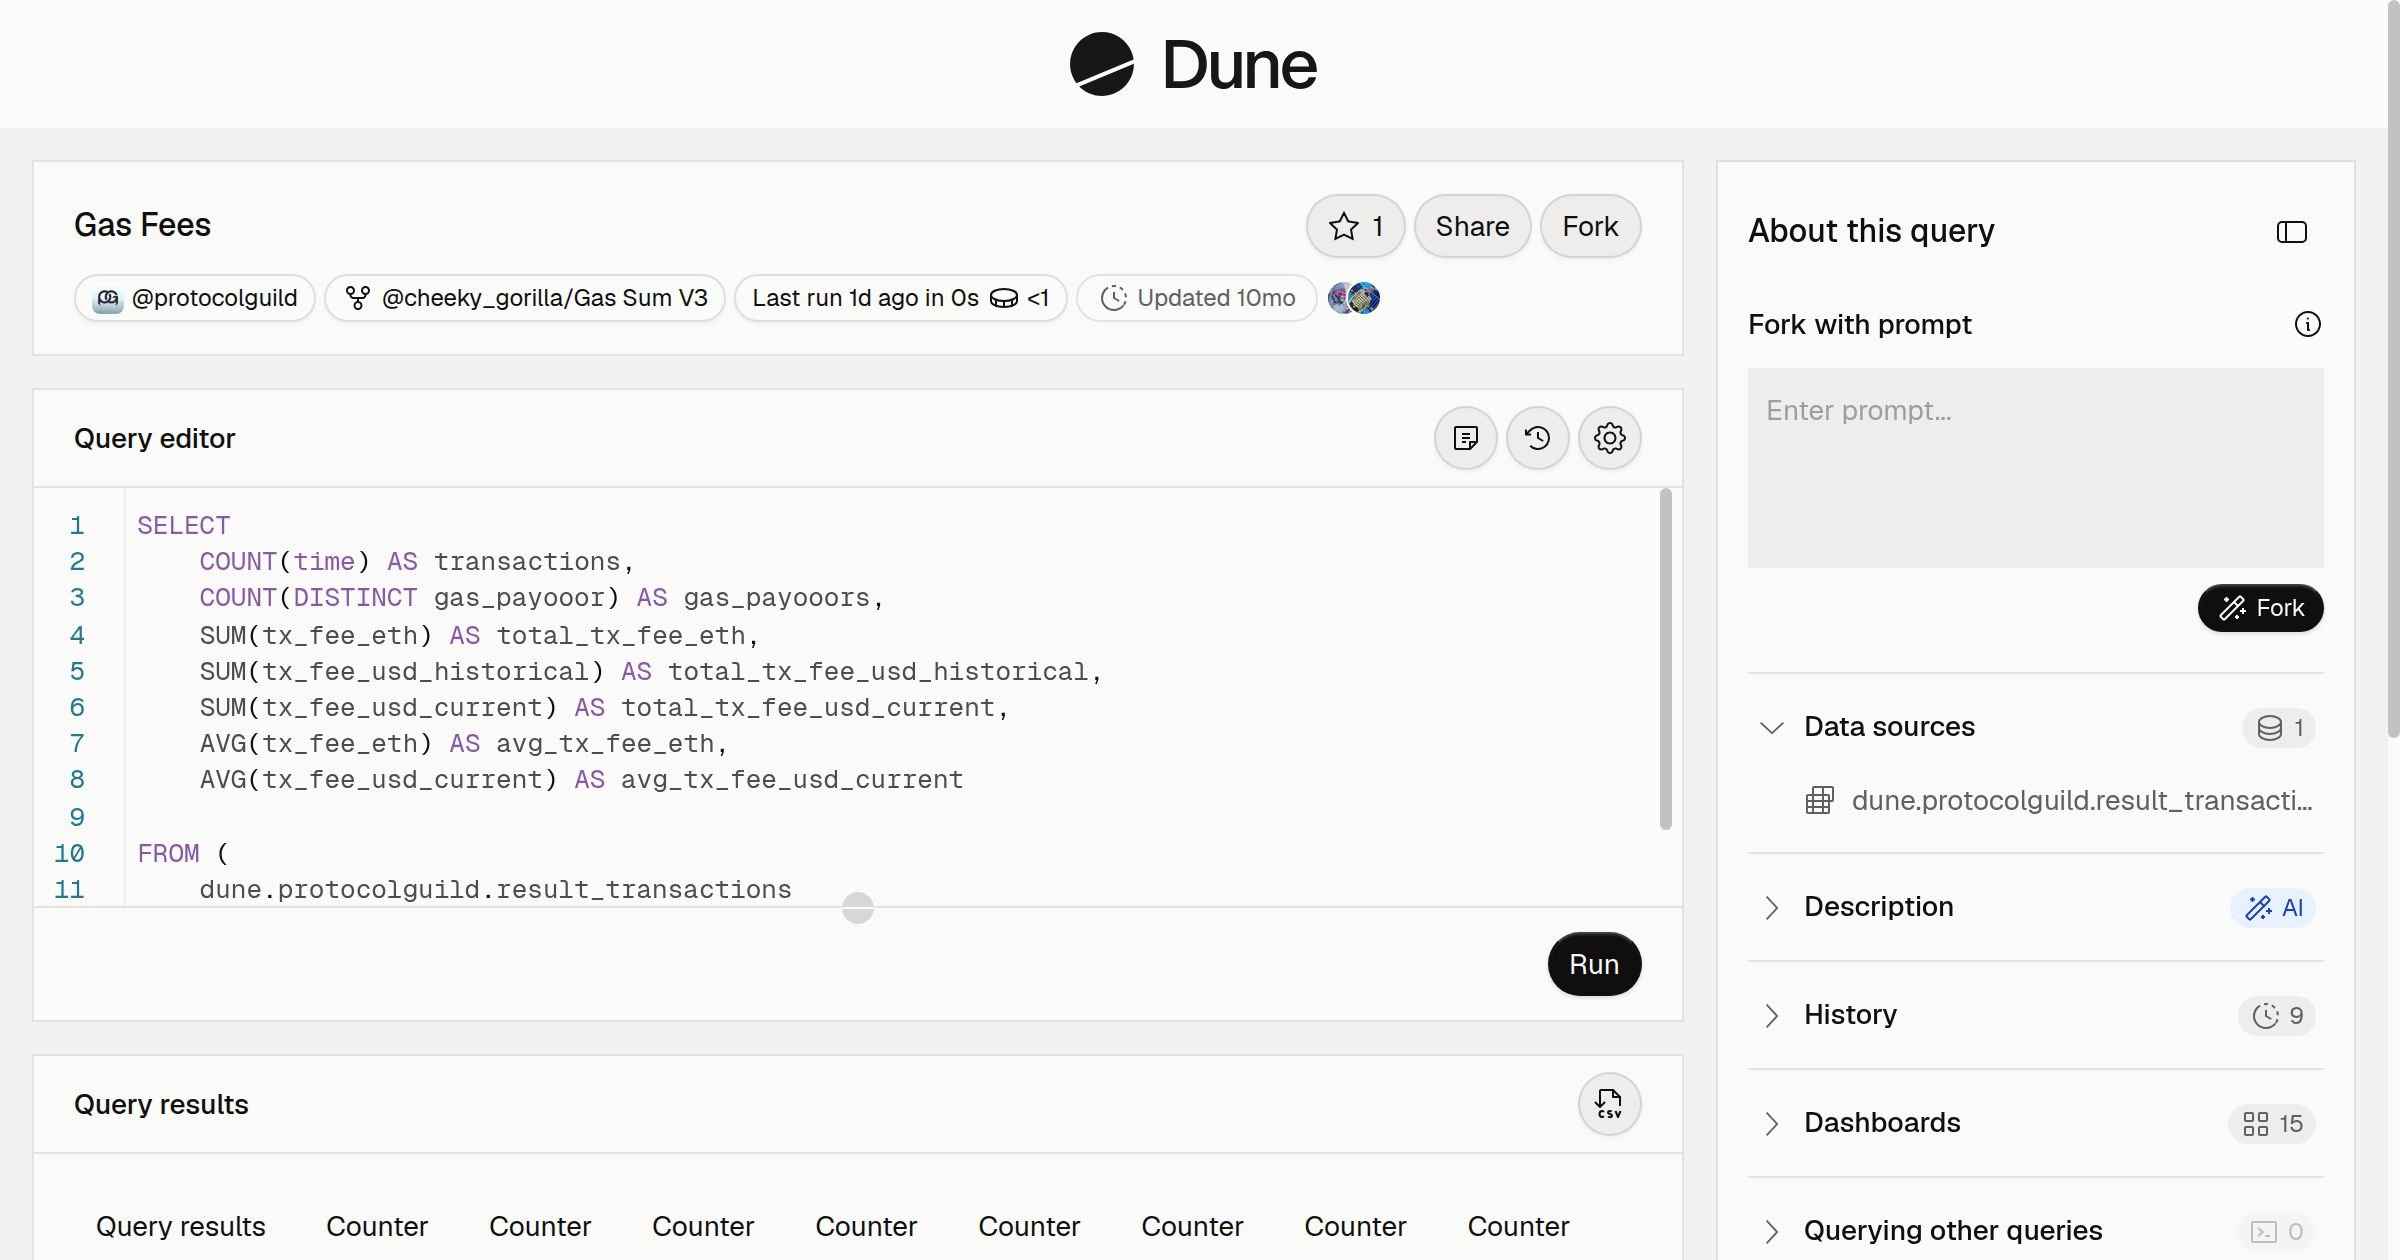
Task: Click the contributor avatars next to Updated
Action: [1354, 298]
